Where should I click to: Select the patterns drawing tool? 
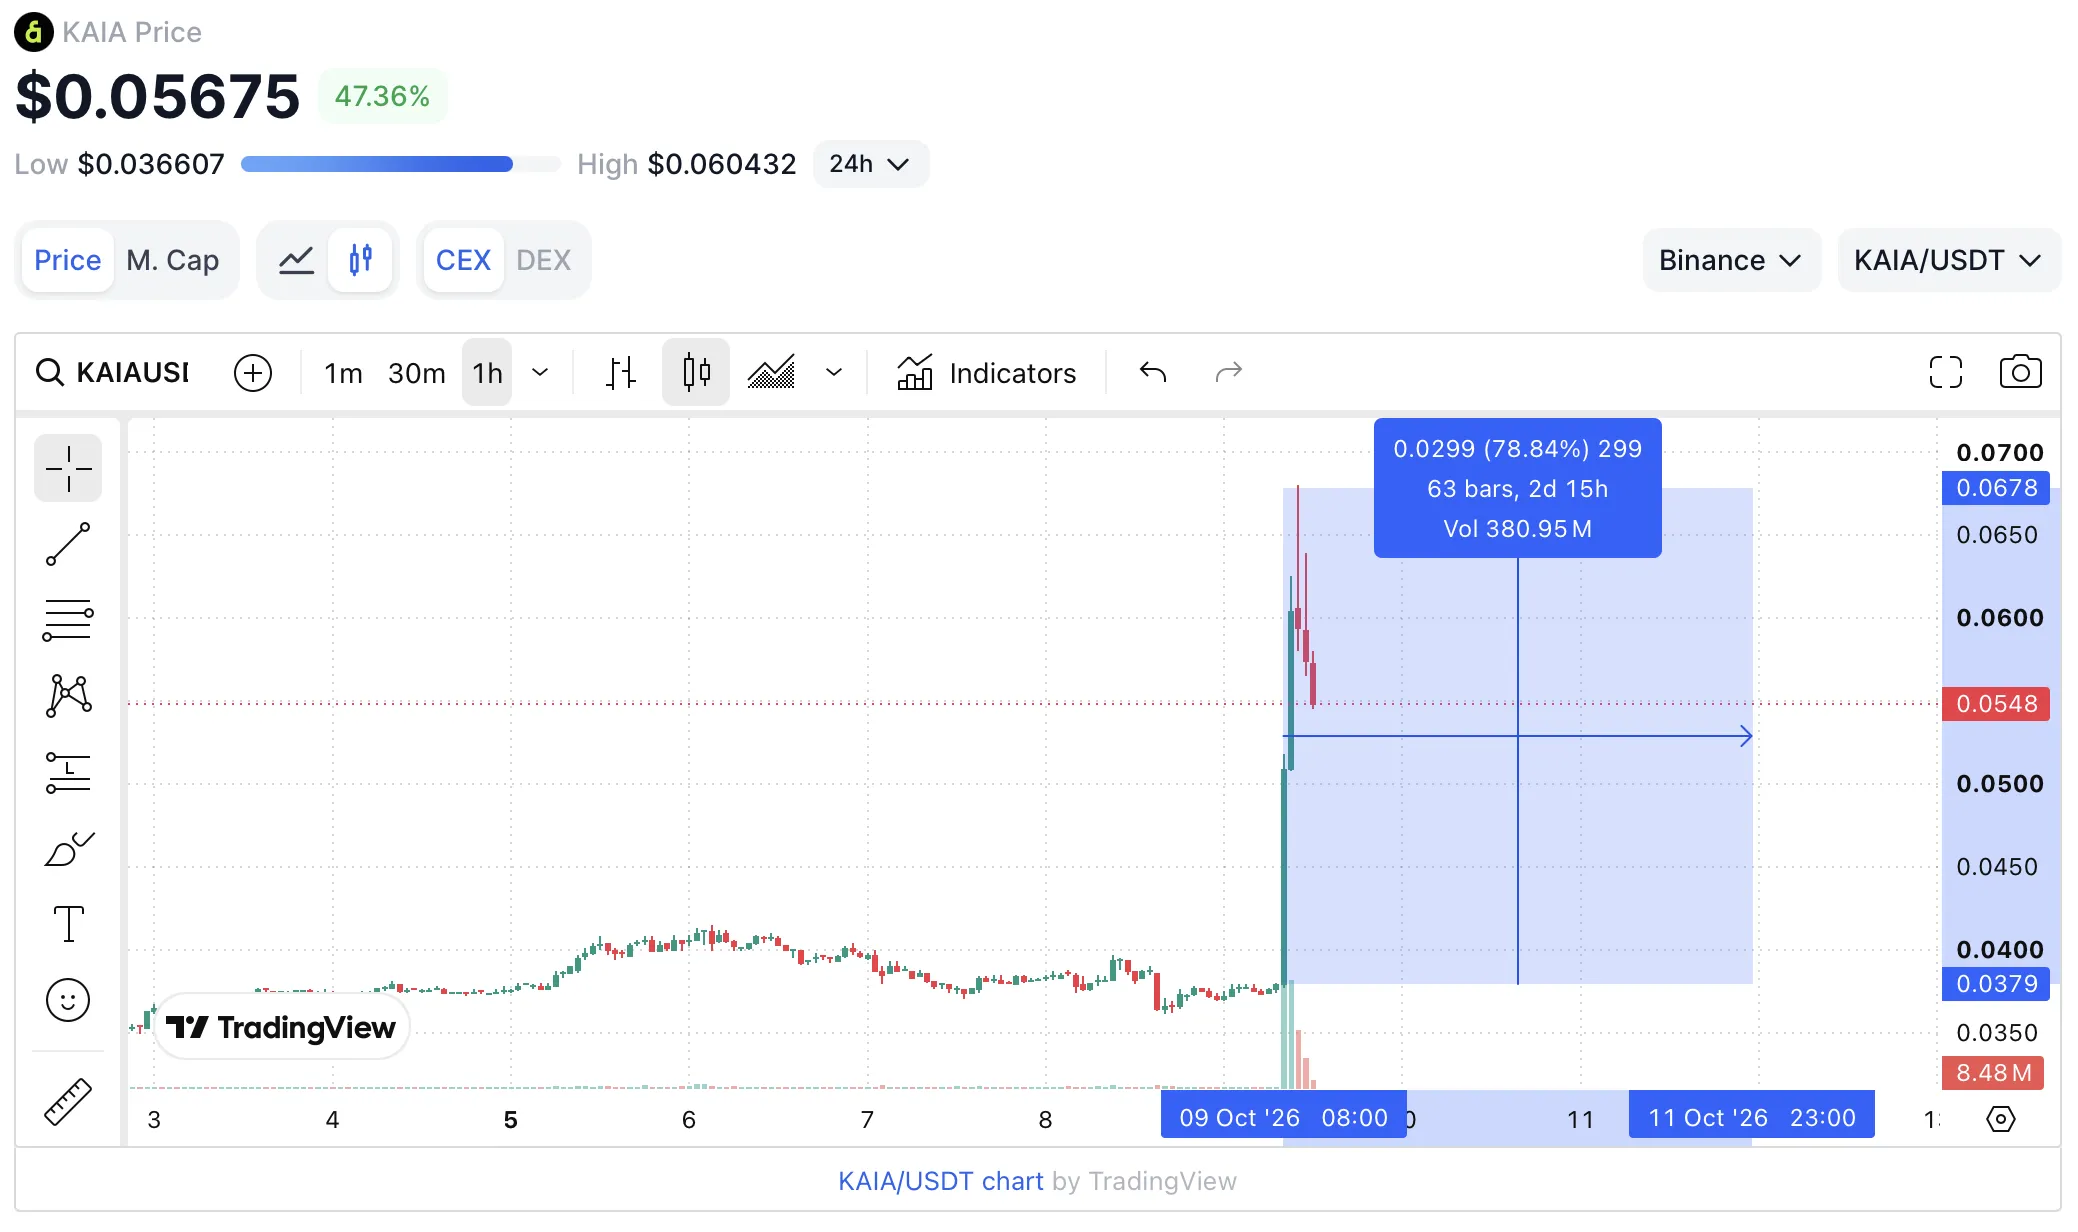[x=68, y=696]
